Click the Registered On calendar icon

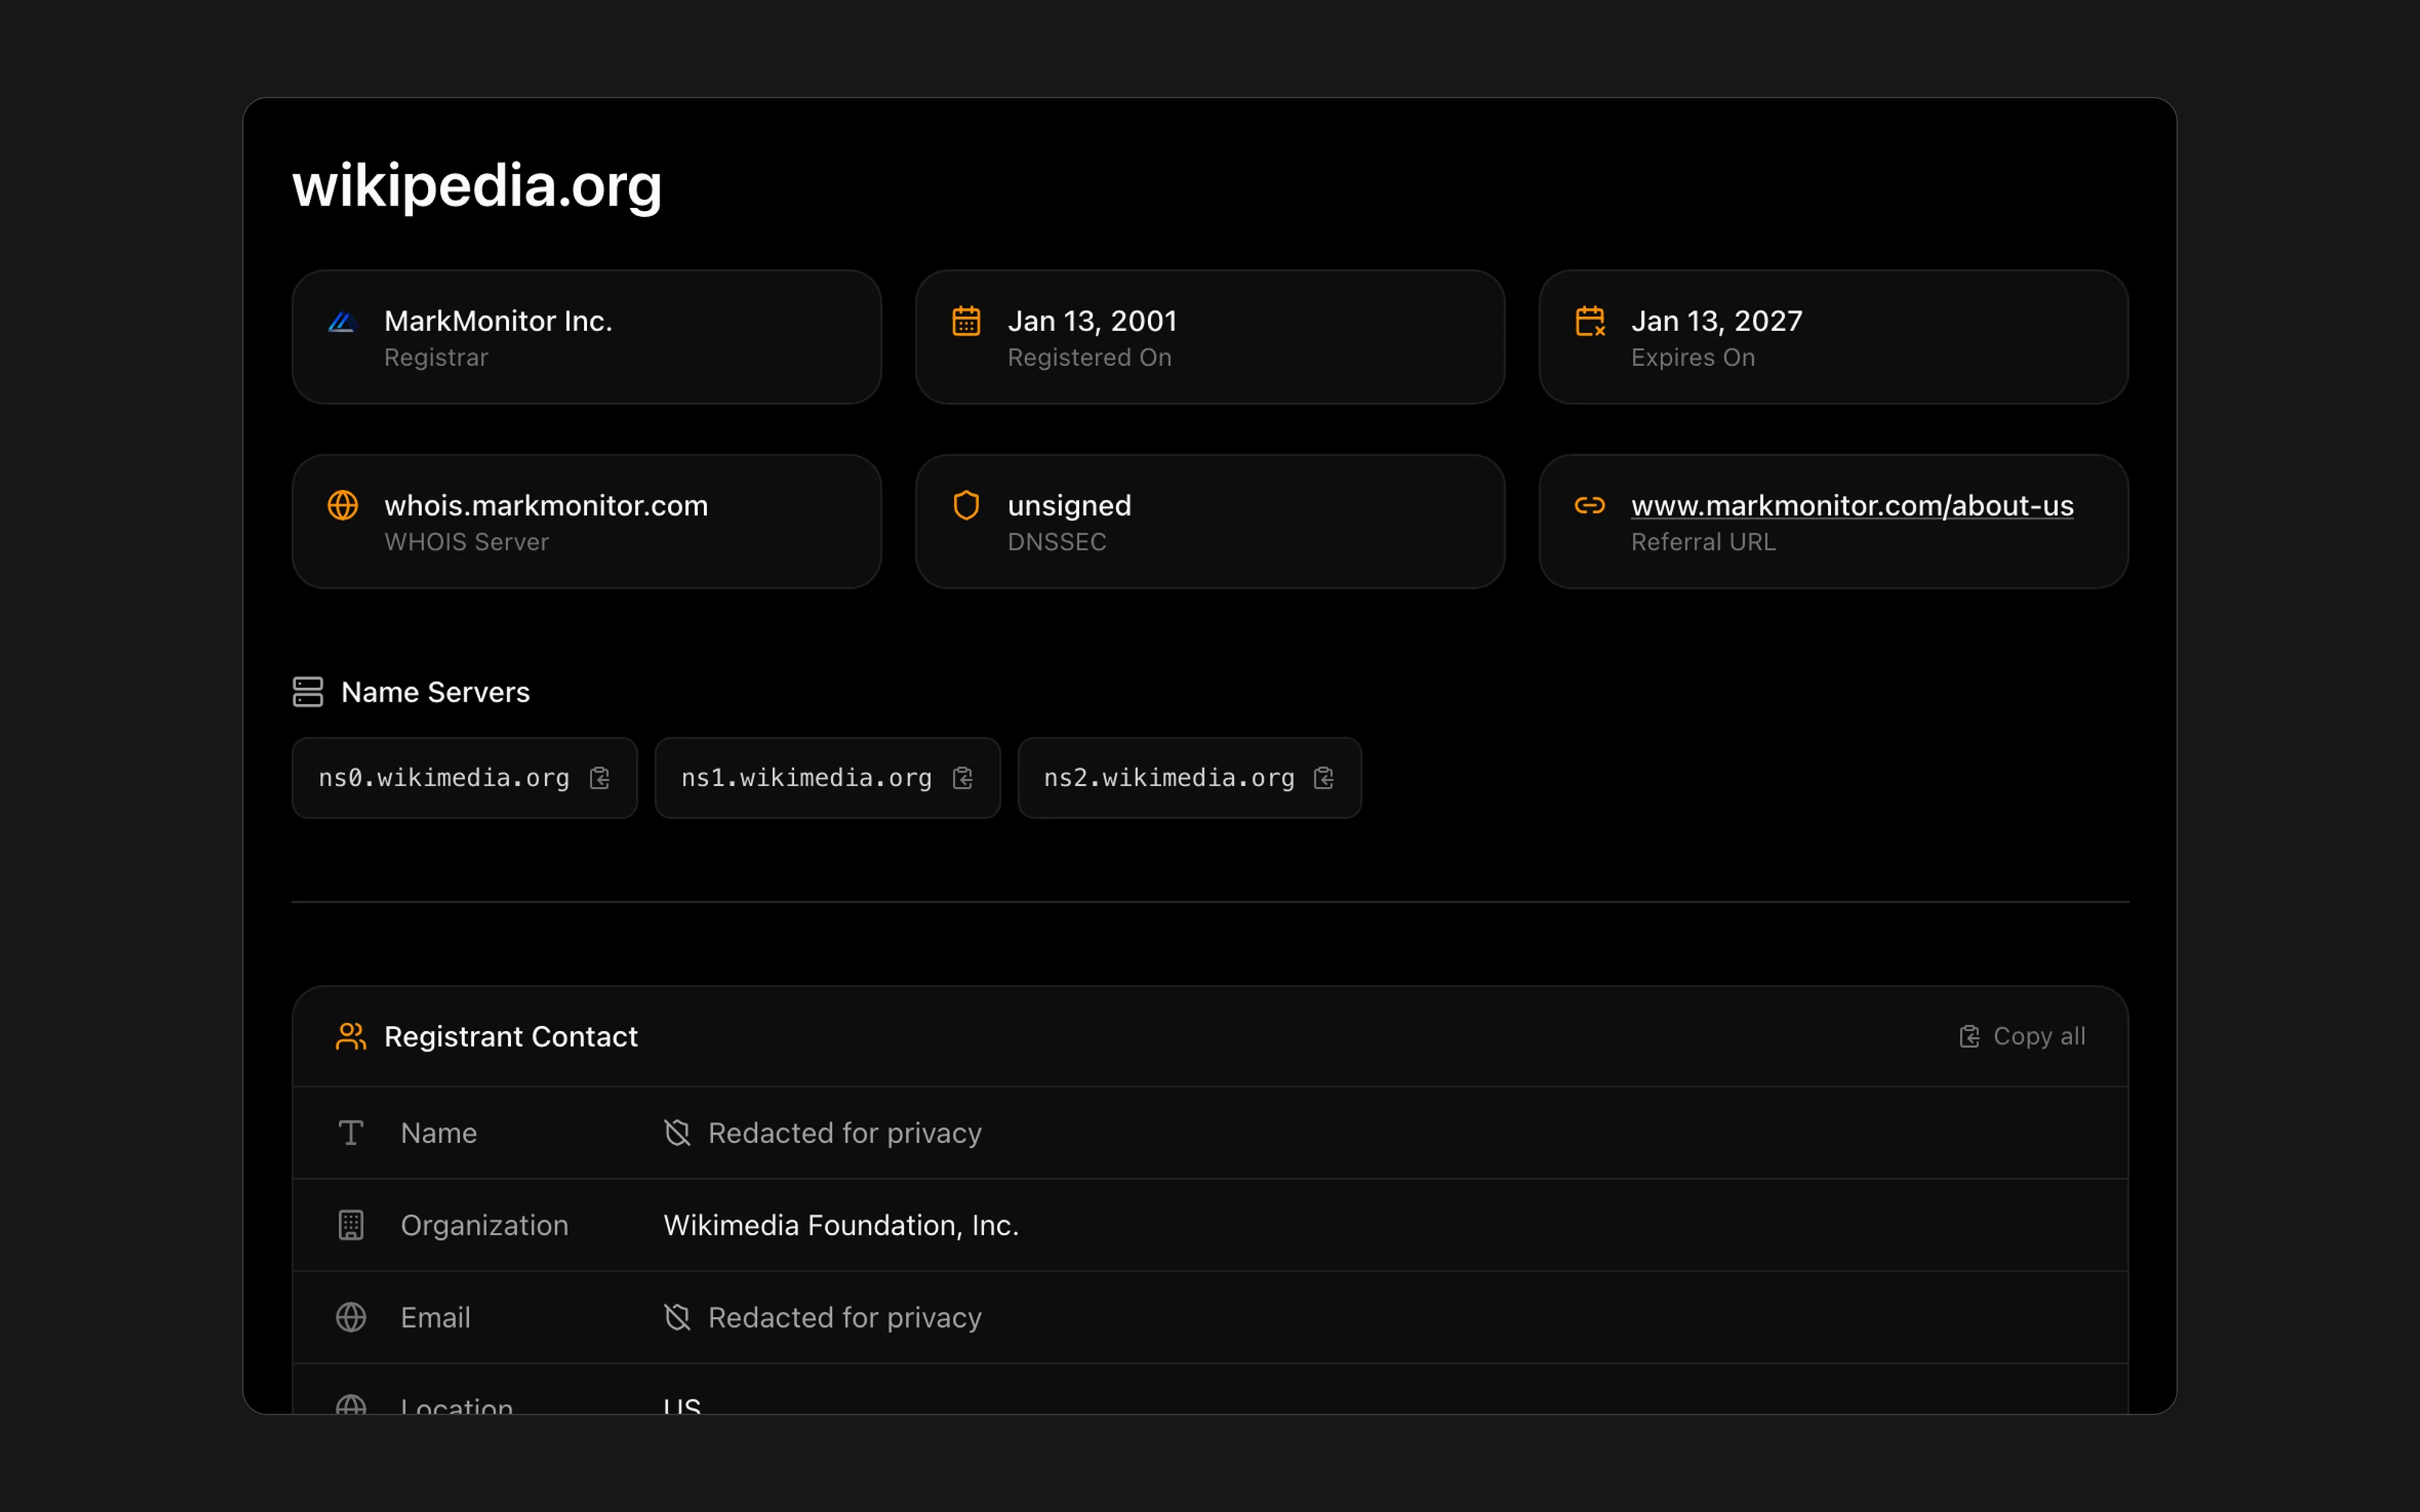point(966,321)
